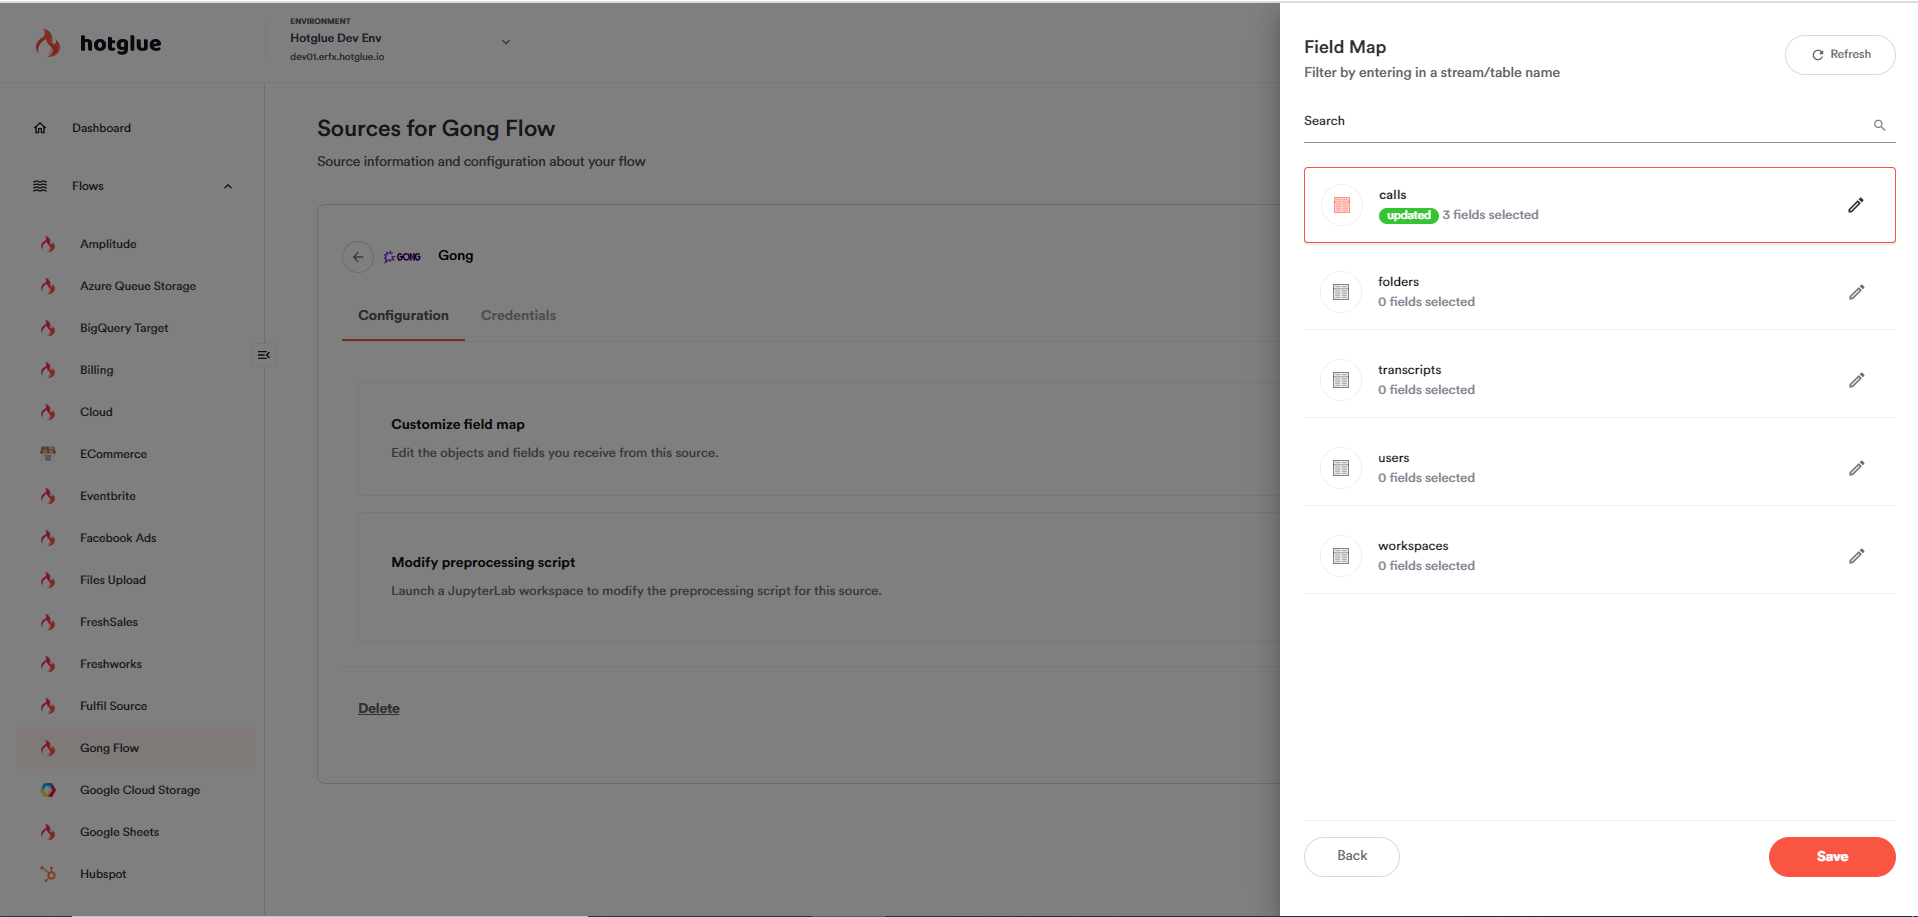This screenshot has width=1918, height=917.
Task: Click the Gong Flow flame icon
Action: [47, 748]
